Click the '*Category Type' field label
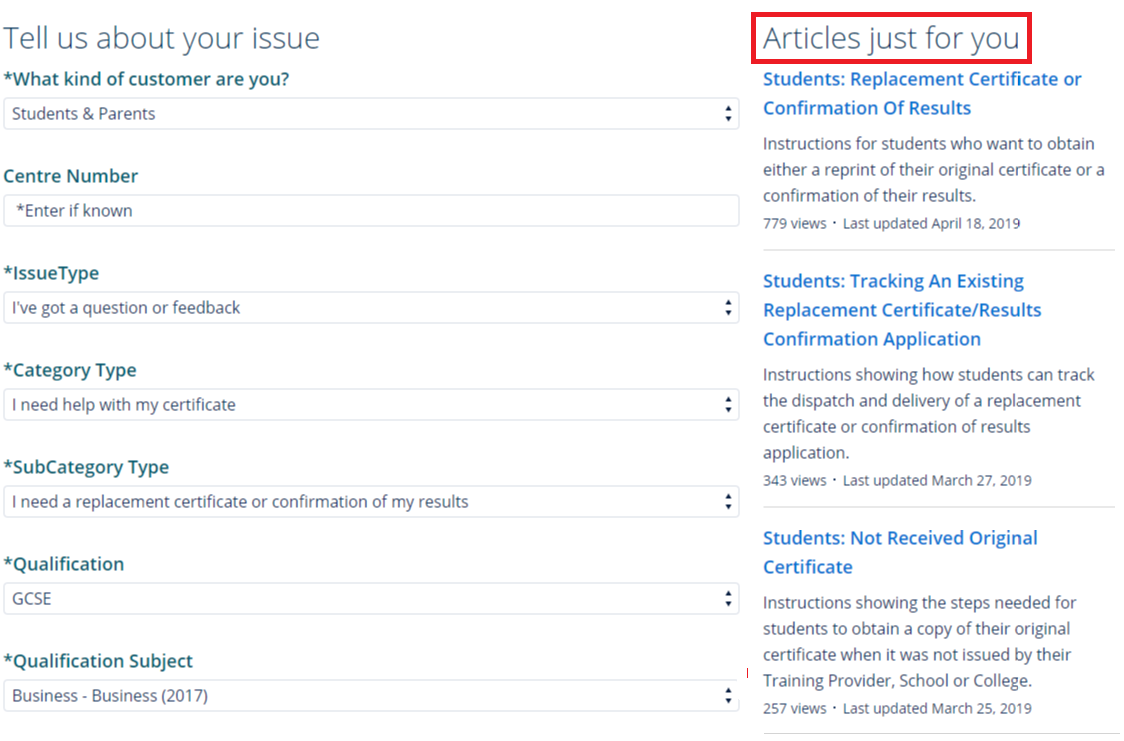This screenshot has height=741, width=1124. click(70, 370)
